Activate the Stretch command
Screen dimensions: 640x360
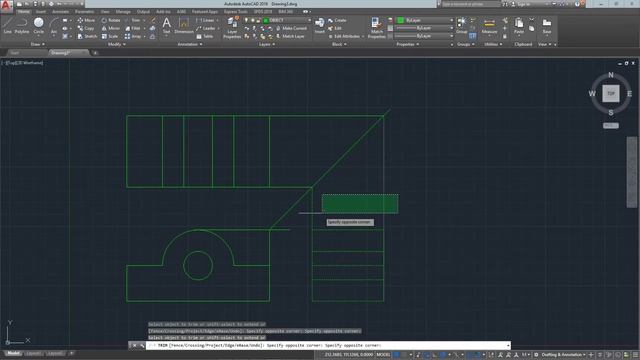point(87,36)
